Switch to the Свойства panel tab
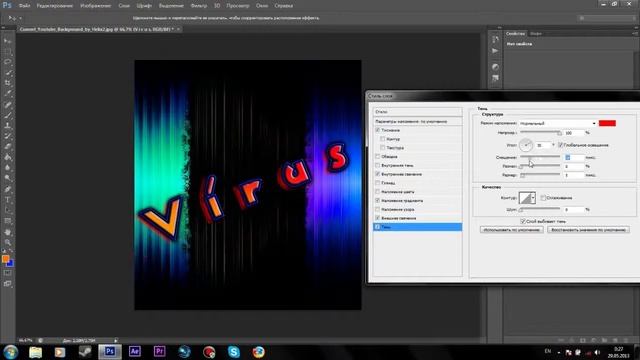640x360 pixels. coord(516,33)
